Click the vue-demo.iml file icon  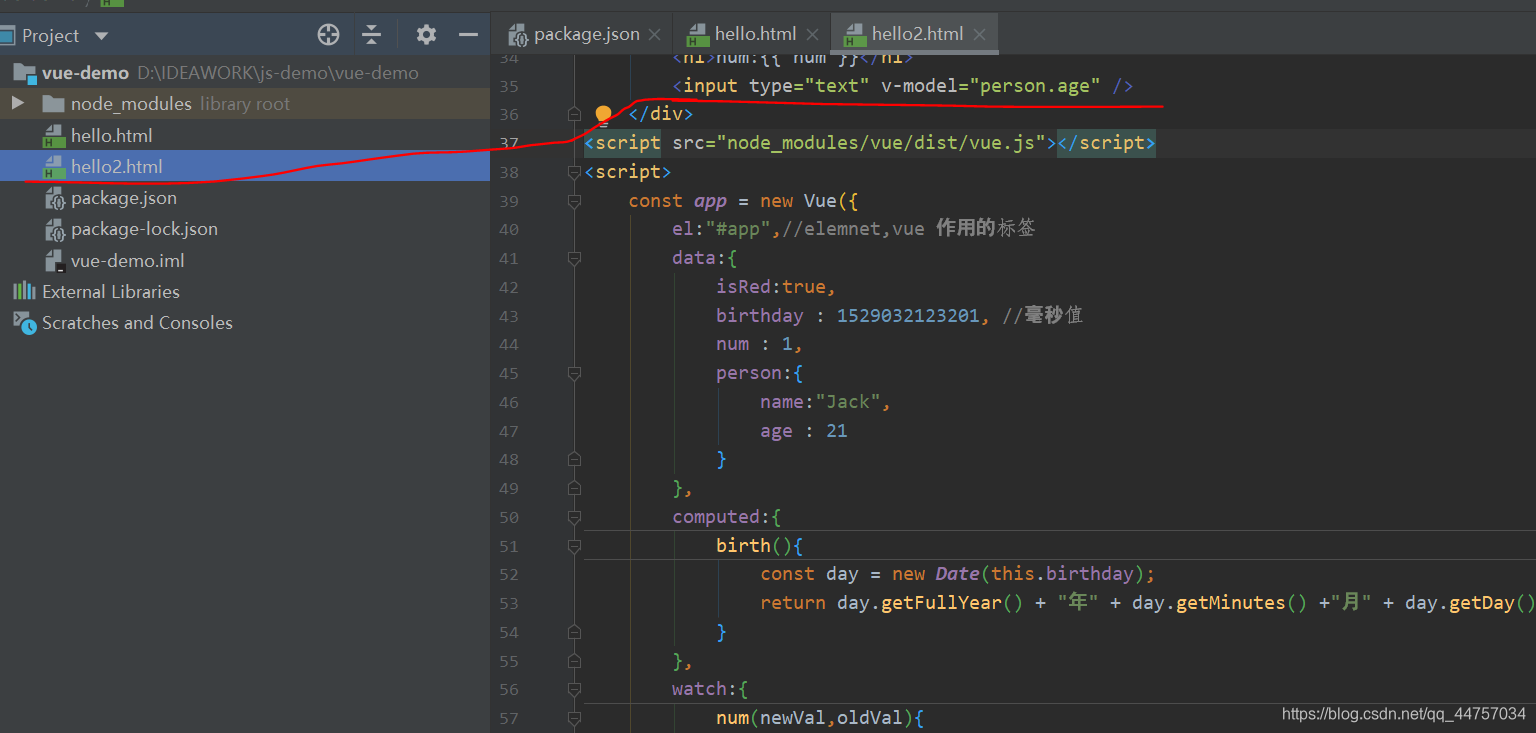pos(54,261)
